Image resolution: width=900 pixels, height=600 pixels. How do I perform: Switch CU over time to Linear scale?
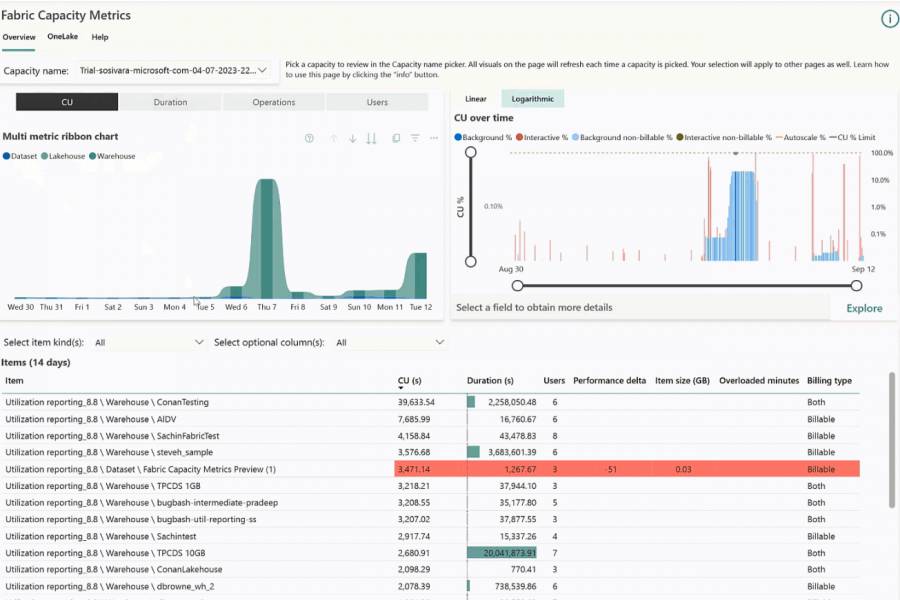(x=476, y=99)
